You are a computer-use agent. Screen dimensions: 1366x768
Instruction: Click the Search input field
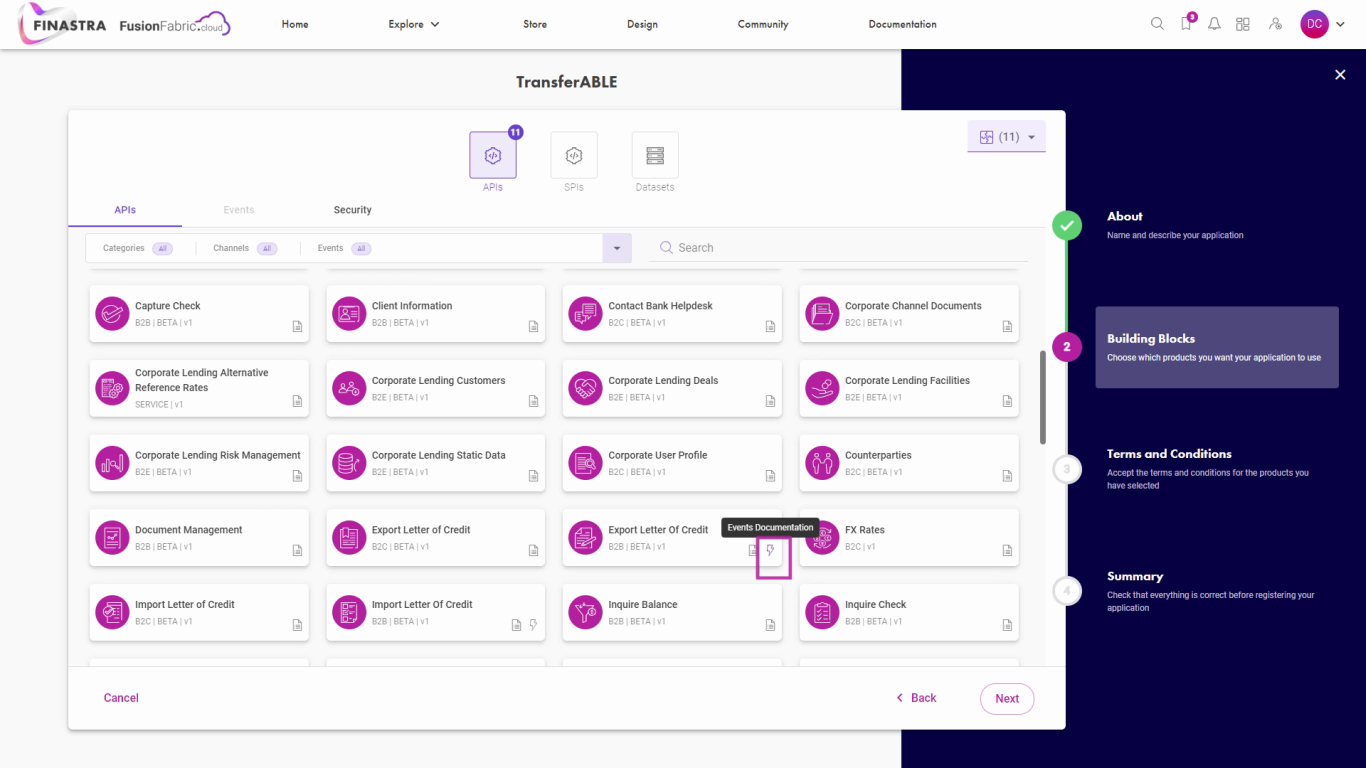pos(838,248)
